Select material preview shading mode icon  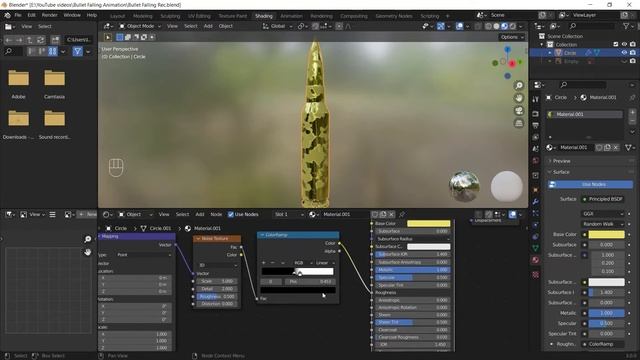click(x=504, y=26)
